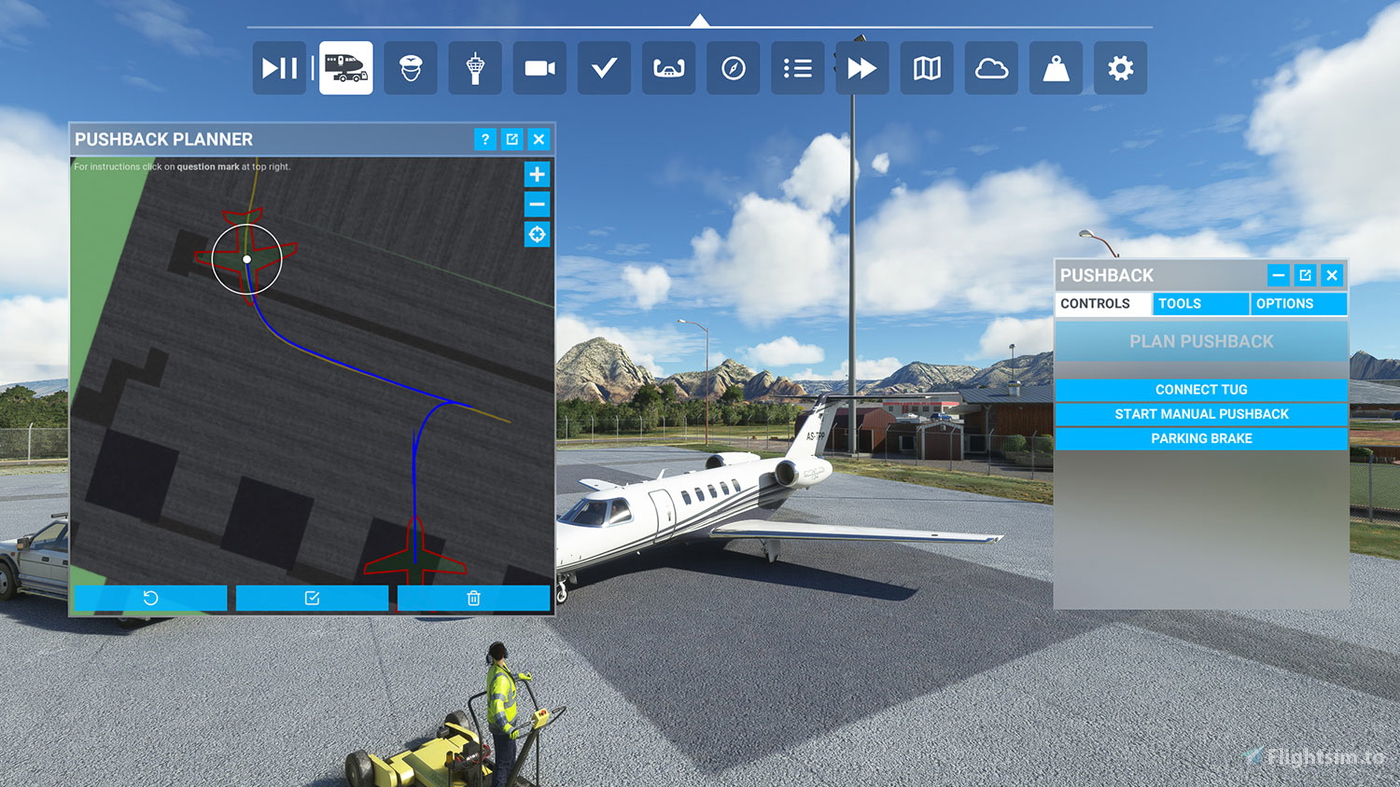Open the sim rate control via fast-forward icon
This screenshot has height=787, width=1400.
pos(861,67)
